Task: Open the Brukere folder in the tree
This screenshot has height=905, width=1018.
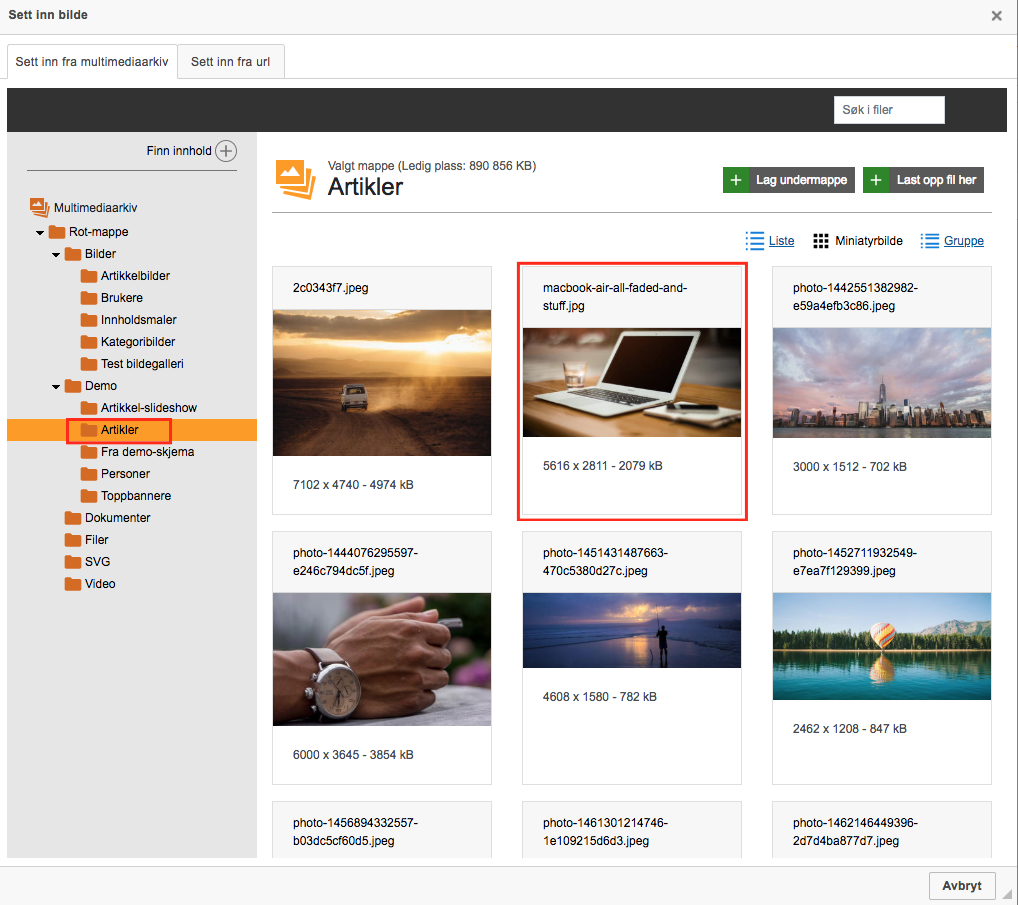Action: click(x=121, y=298)
